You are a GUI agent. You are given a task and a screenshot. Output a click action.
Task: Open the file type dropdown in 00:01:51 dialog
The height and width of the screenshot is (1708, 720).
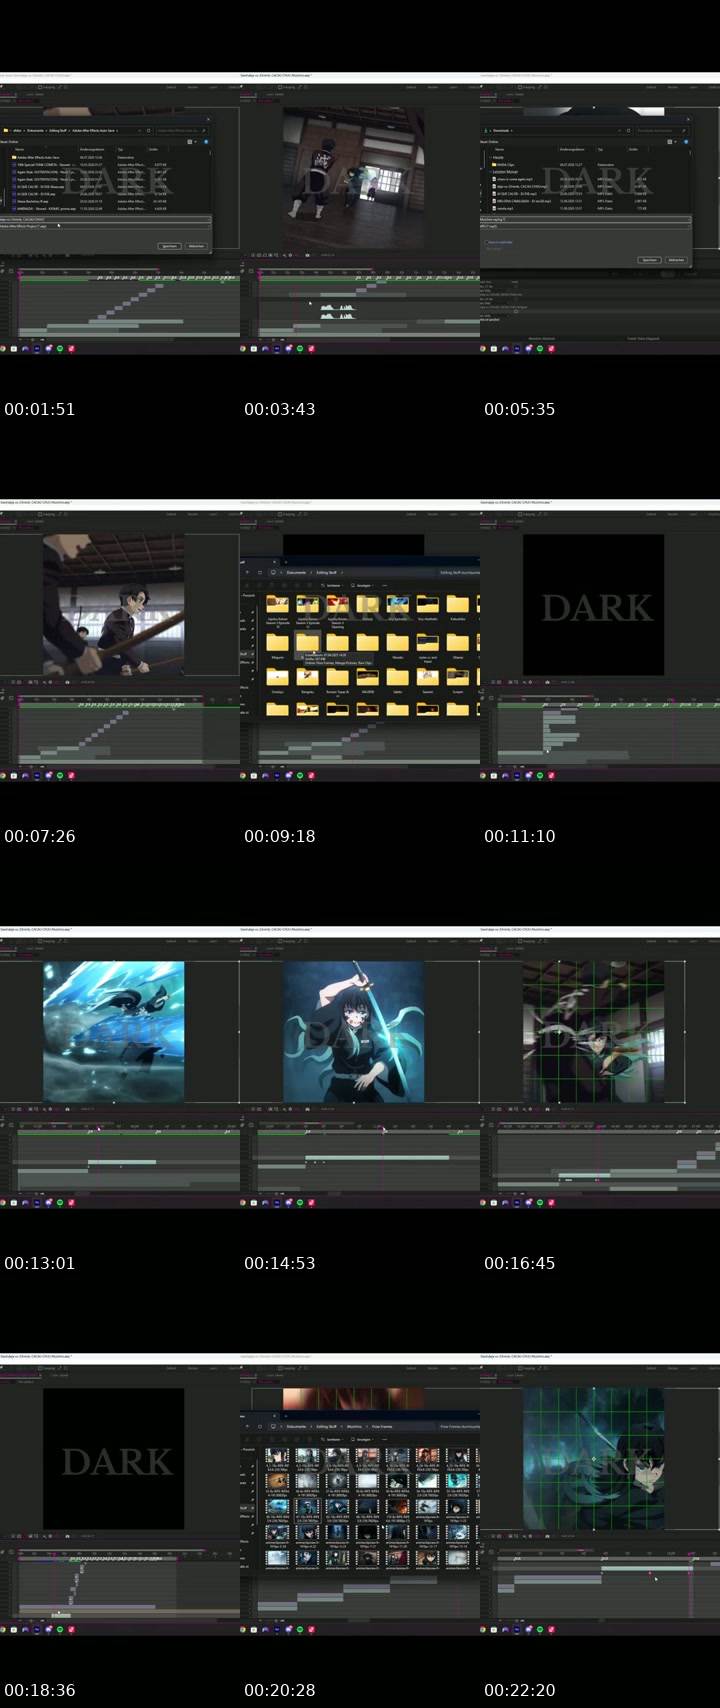(x=105, y=226)
